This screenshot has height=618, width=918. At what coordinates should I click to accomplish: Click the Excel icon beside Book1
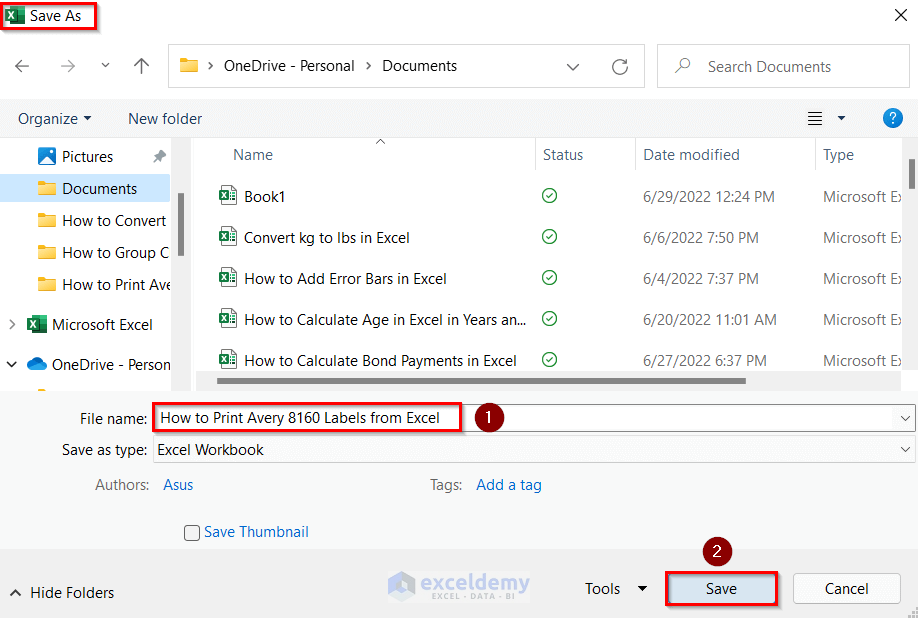click(x=228, y=195)
